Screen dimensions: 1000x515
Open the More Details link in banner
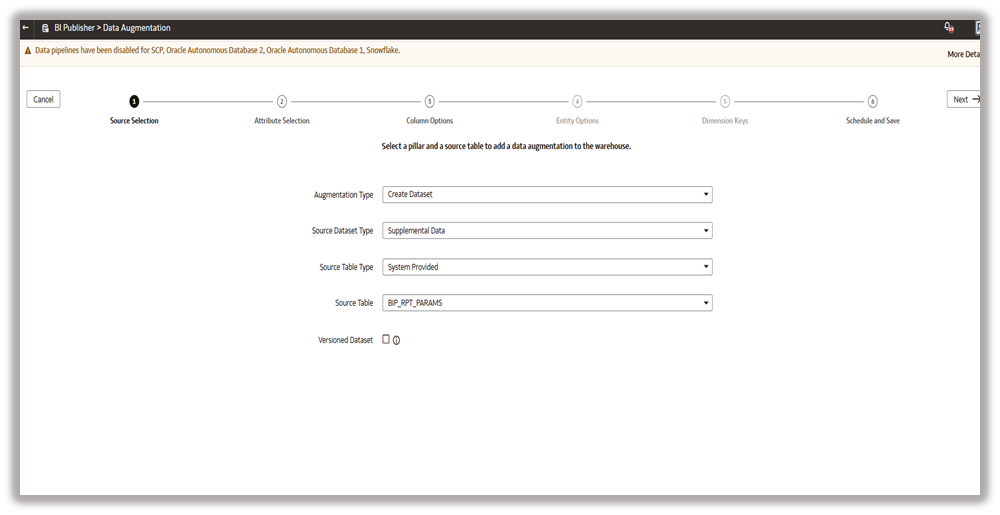coord(964,55)
